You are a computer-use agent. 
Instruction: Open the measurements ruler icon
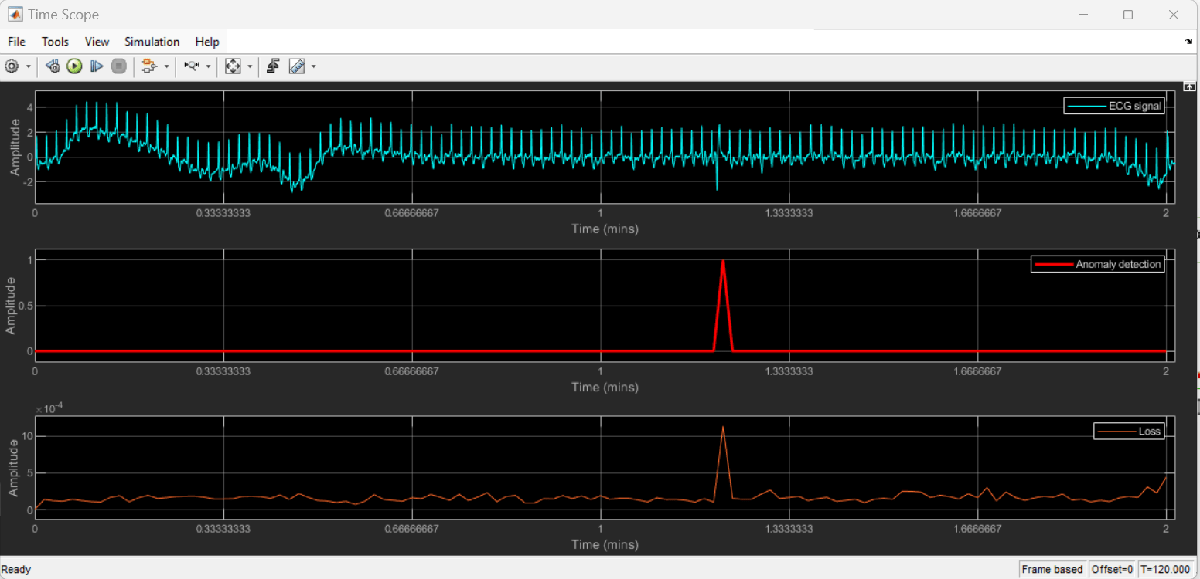[298, 66]
